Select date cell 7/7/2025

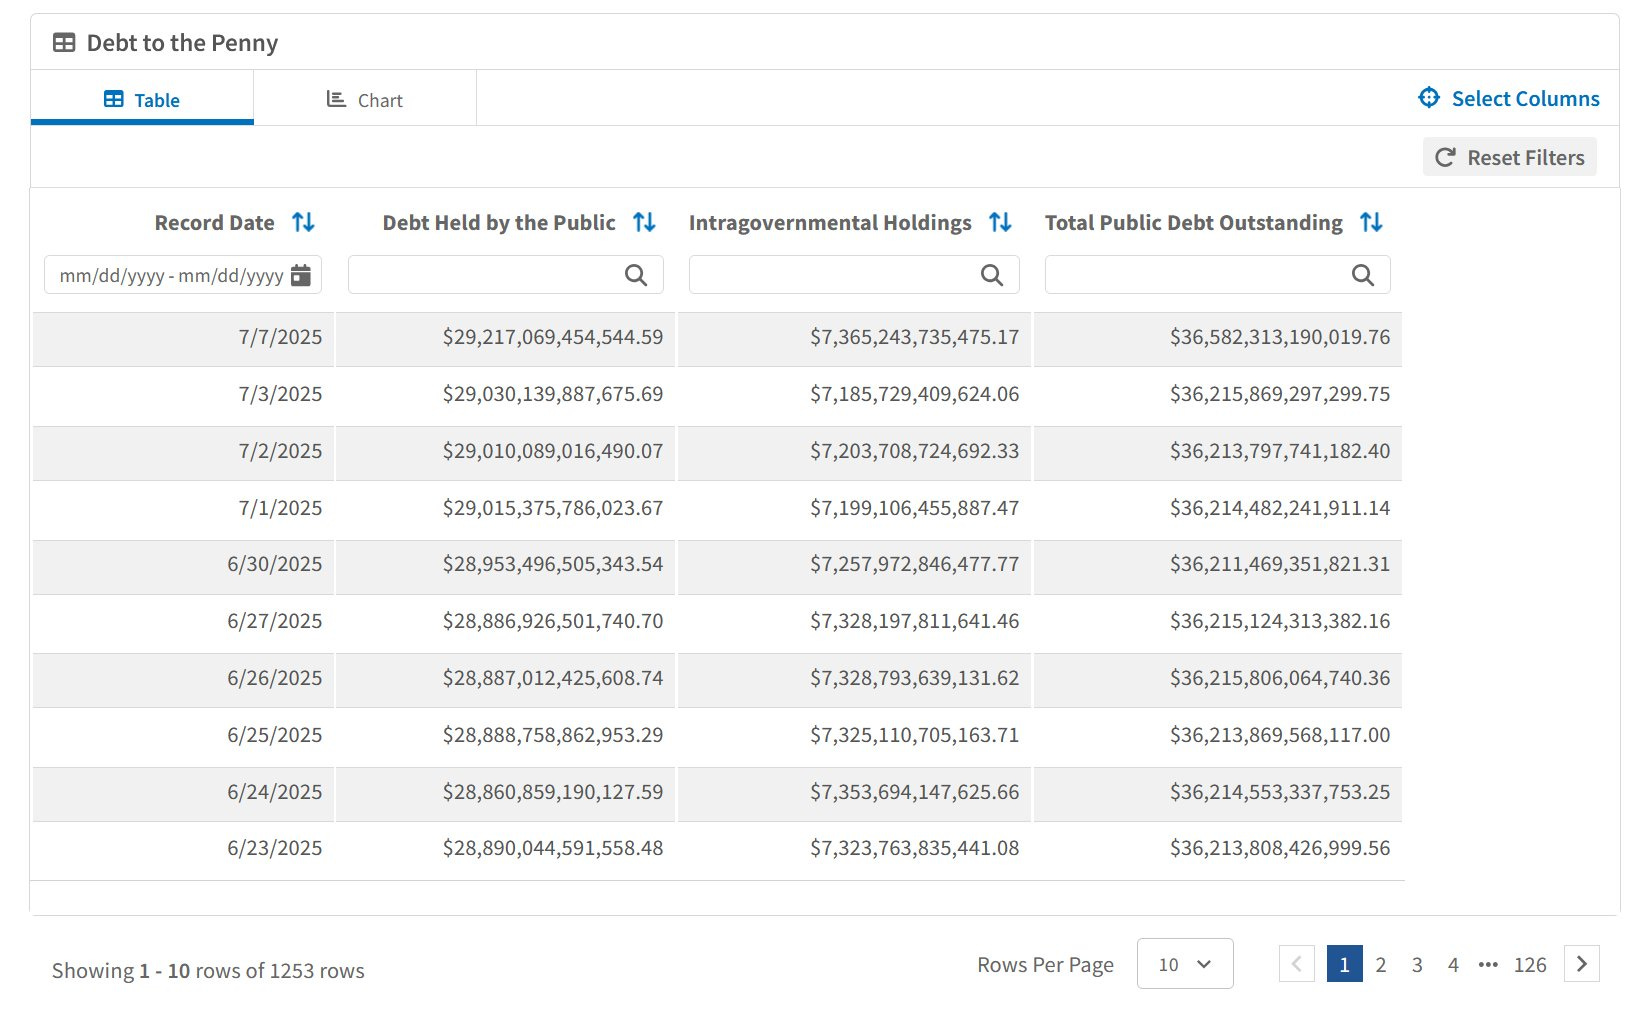tap(280, 337)
